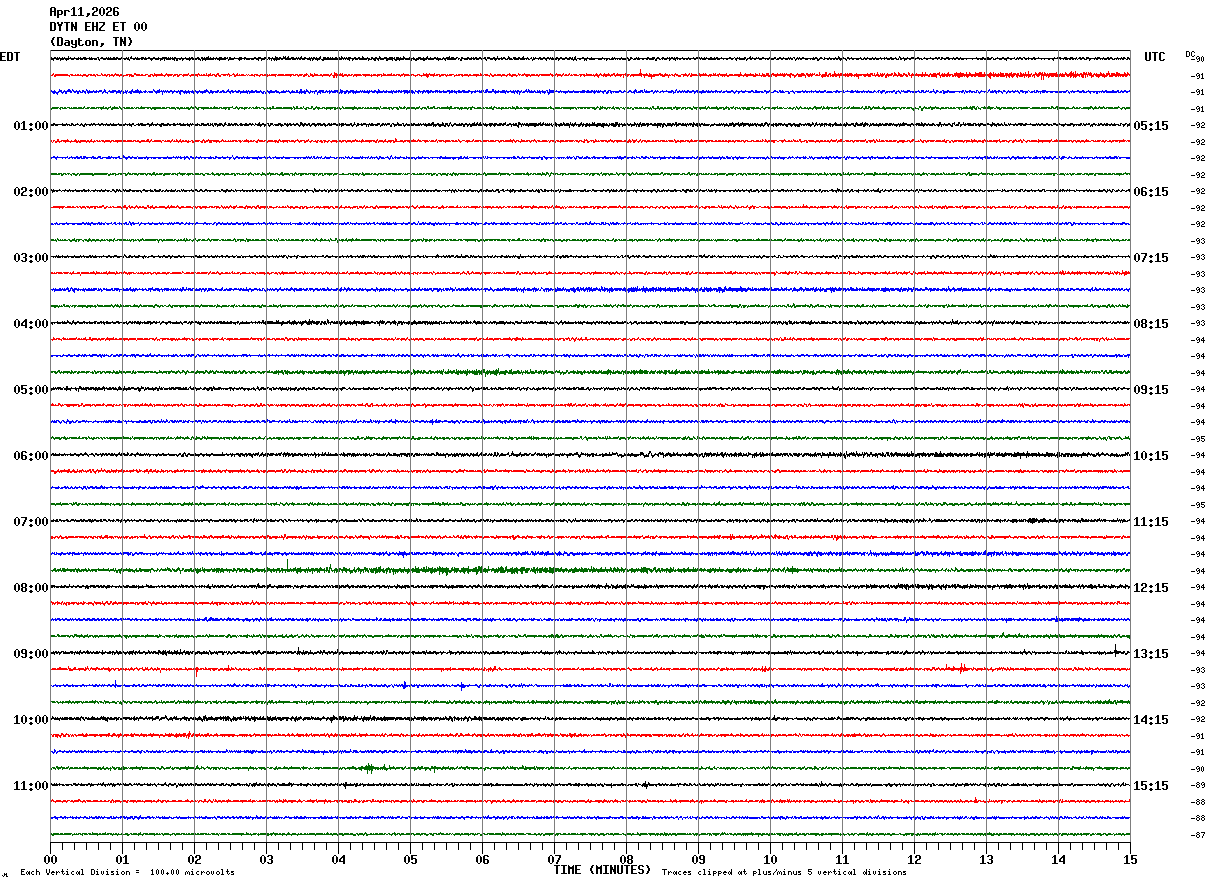
Task: Click minute 05 on the time axis
Action: (410, 859)
